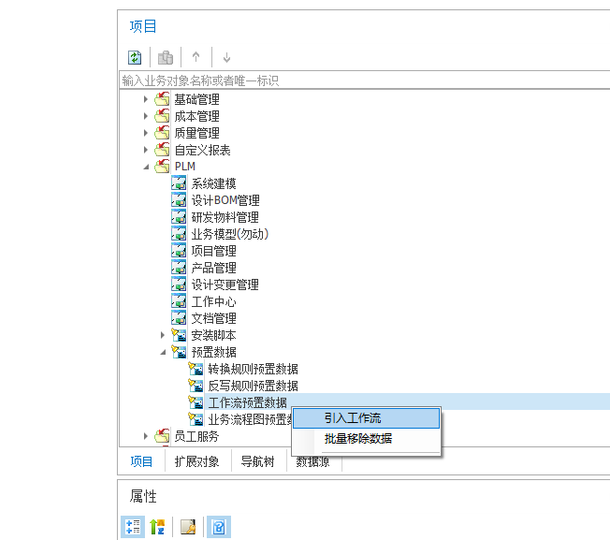Click the move up arrow icon

(196, 57)
